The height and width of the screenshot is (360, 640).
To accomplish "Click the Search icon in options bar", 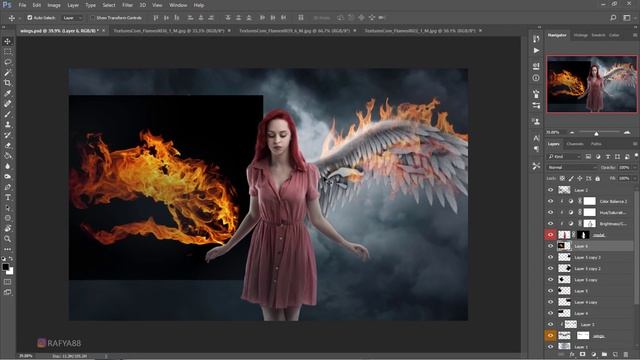I will click(613, 18).
